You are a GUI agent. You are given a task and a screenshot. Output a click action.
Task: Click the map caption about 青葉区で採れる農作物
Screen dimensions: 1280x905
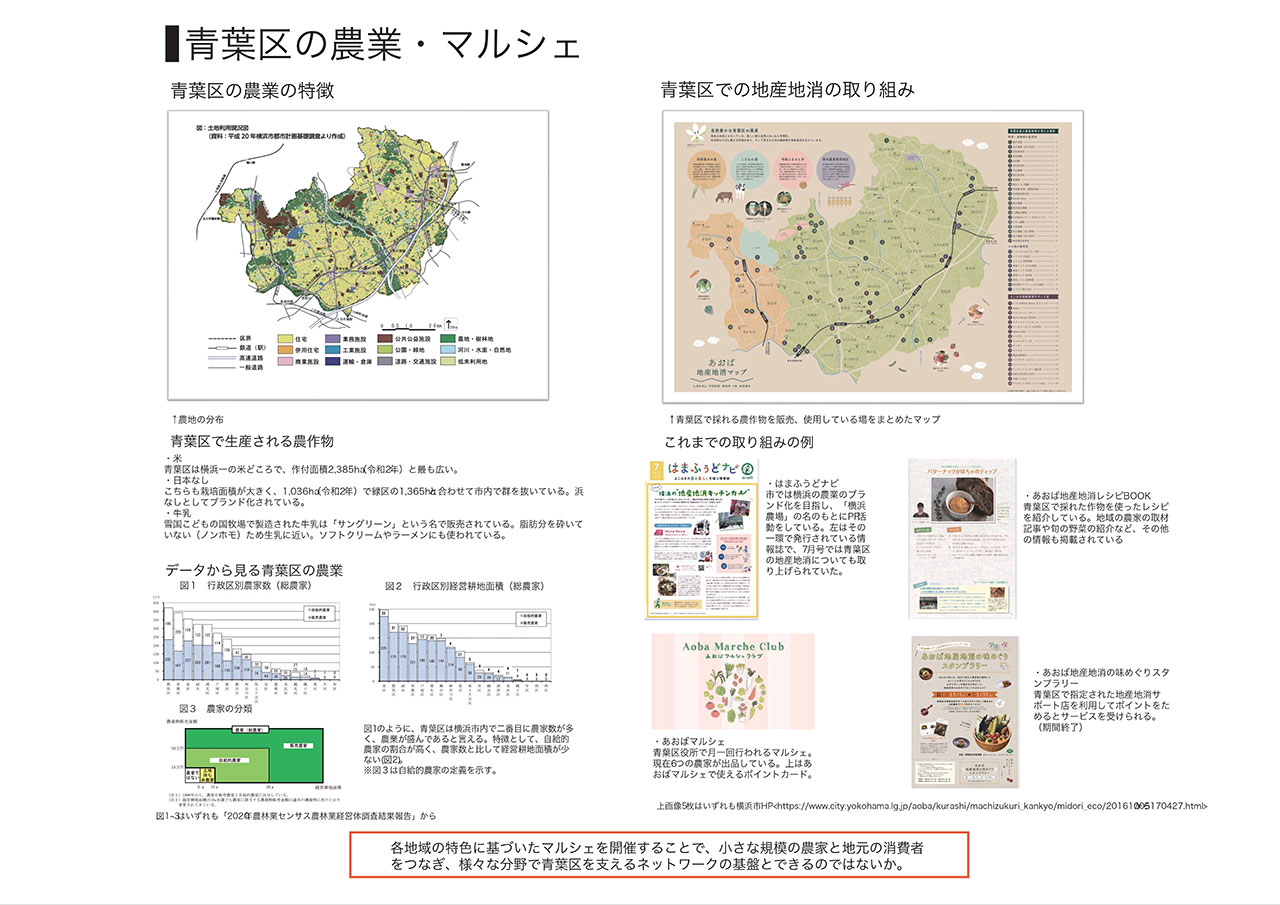point(805,419)
